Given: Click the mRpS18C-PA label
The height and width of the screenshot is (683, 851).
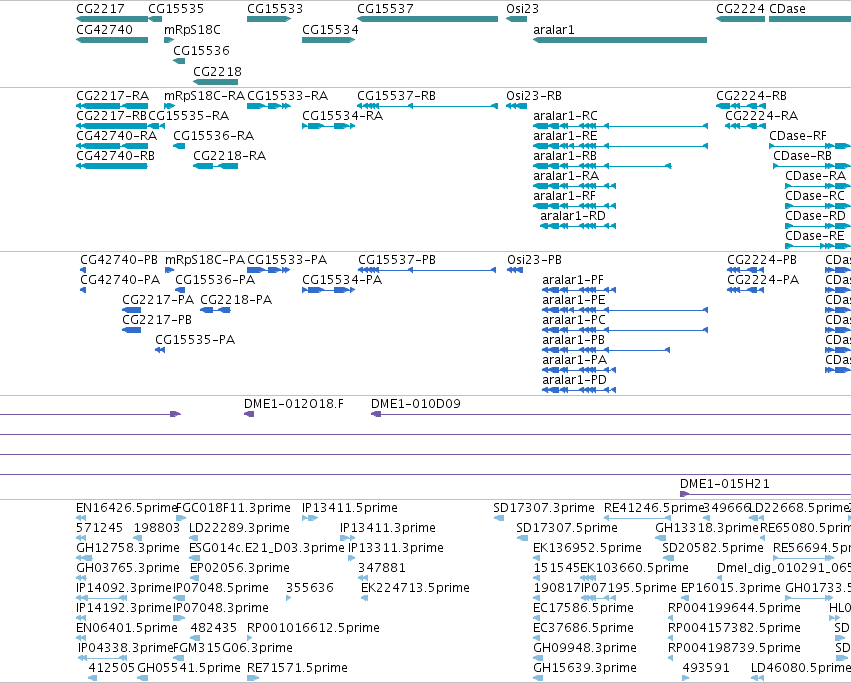Looking at the screenshot, I should pyautogui.click(x=205, y=260).
